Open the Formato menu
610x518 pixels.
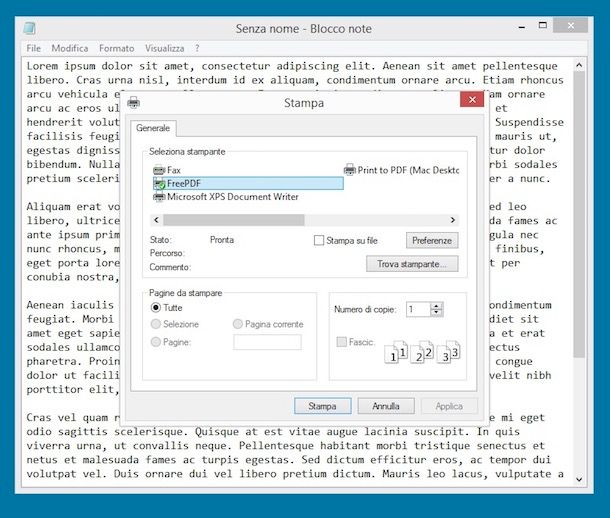tap(116, 48)
